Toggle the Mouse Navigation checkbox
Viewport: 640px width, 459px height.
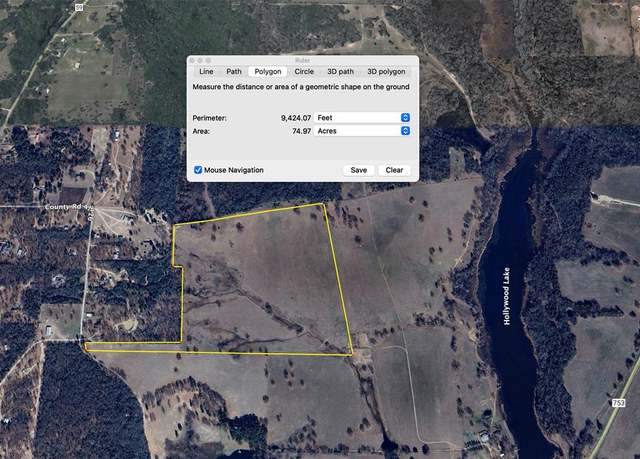click(x=198, y=170)
